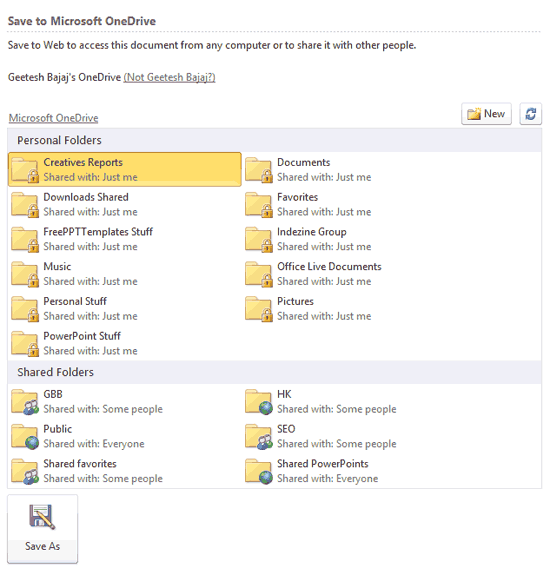Click the GBB folder name
Image resolution: width=550 pixels, height=575 pixels.
53,394
